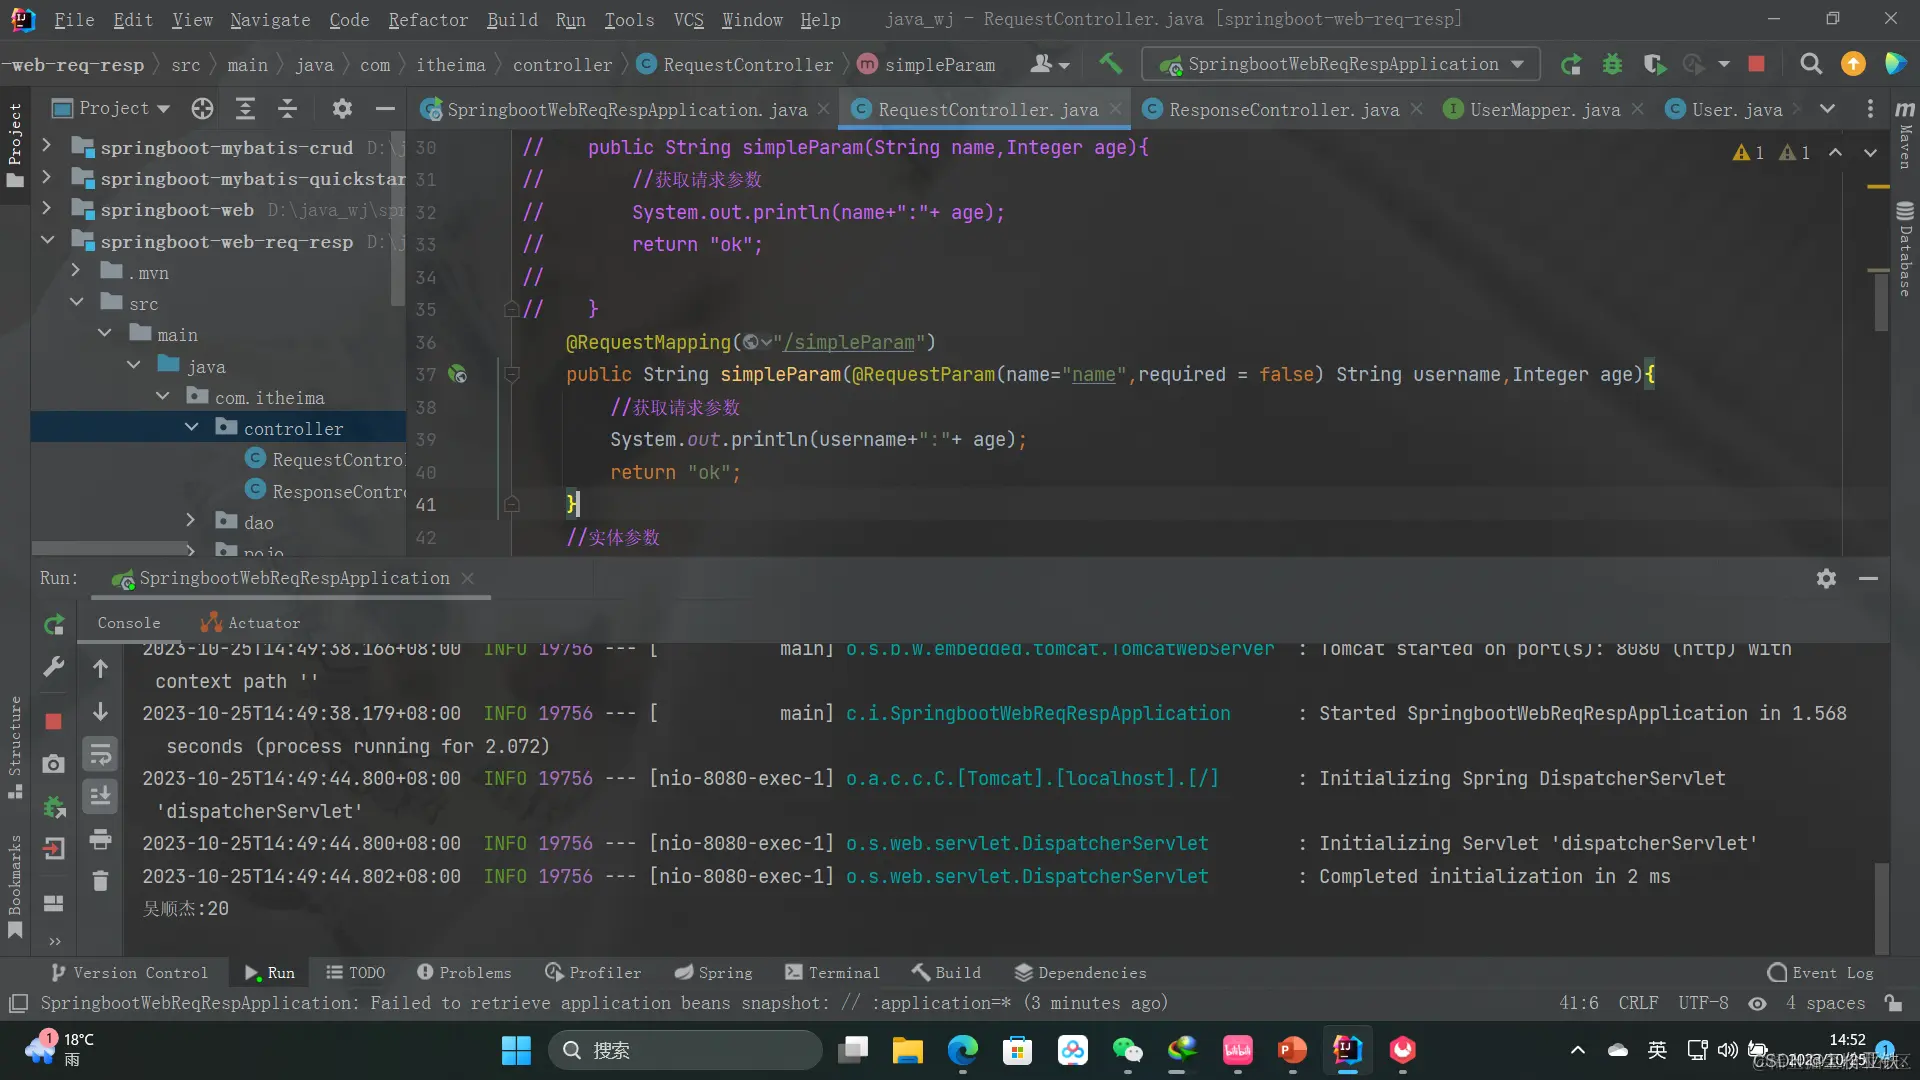Toggle soft-wrap in console
Viewport: 1920px width, 1080px height.
point(100,754)
